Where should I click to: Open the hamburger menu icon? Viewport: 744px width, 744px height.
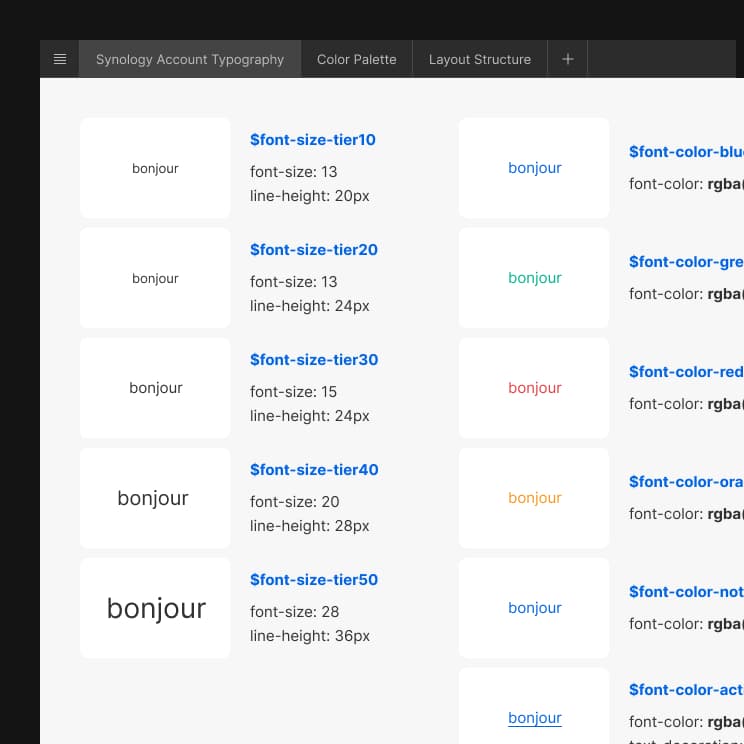click(60, 59)
